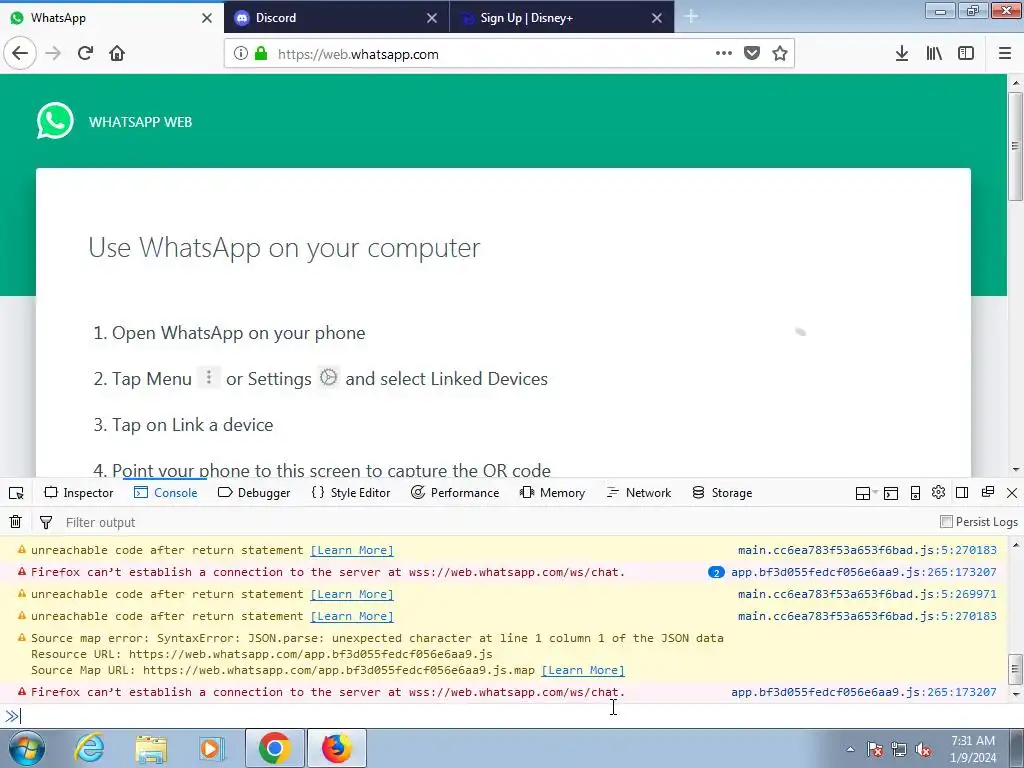
Task: Clear the console output with trash icon
Action: 16,522
